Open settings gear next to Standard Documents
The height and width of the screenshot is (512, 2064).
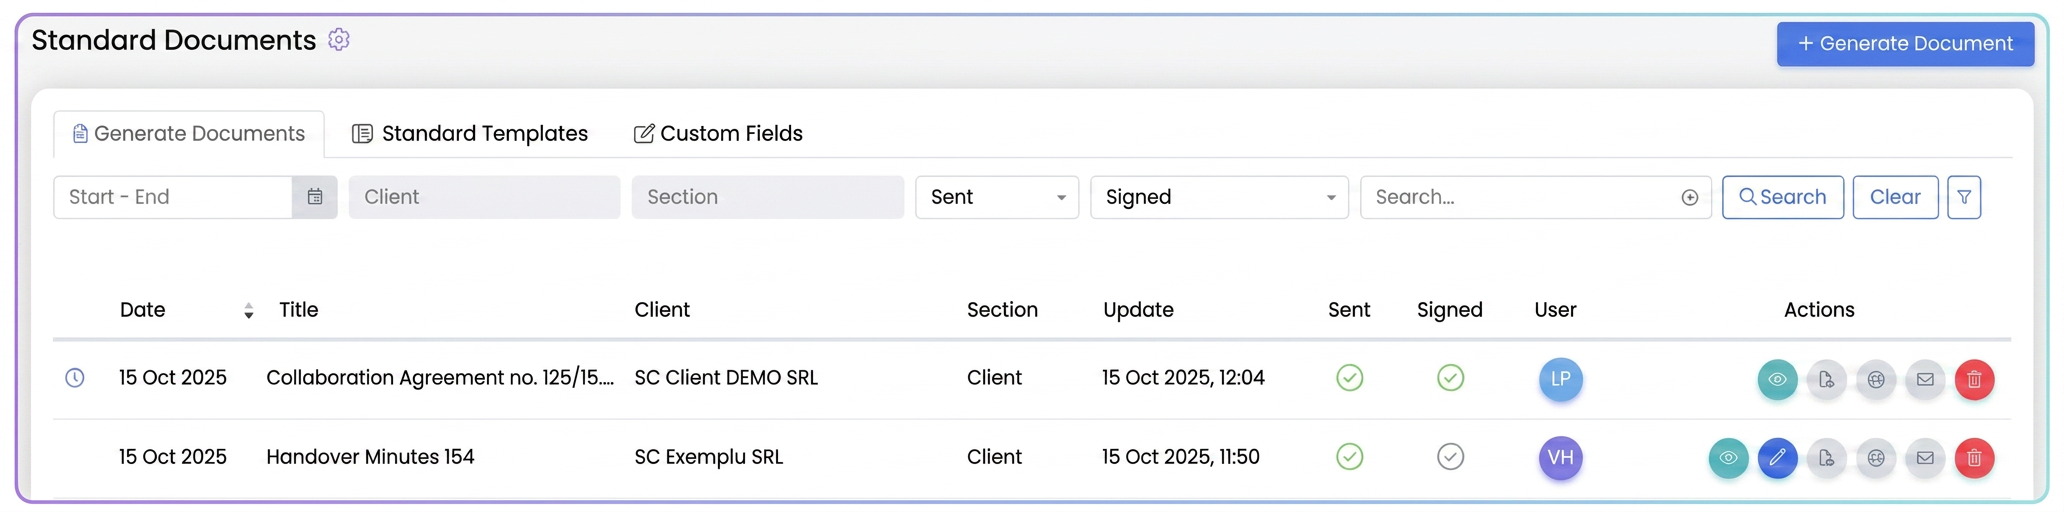point(339,39)
